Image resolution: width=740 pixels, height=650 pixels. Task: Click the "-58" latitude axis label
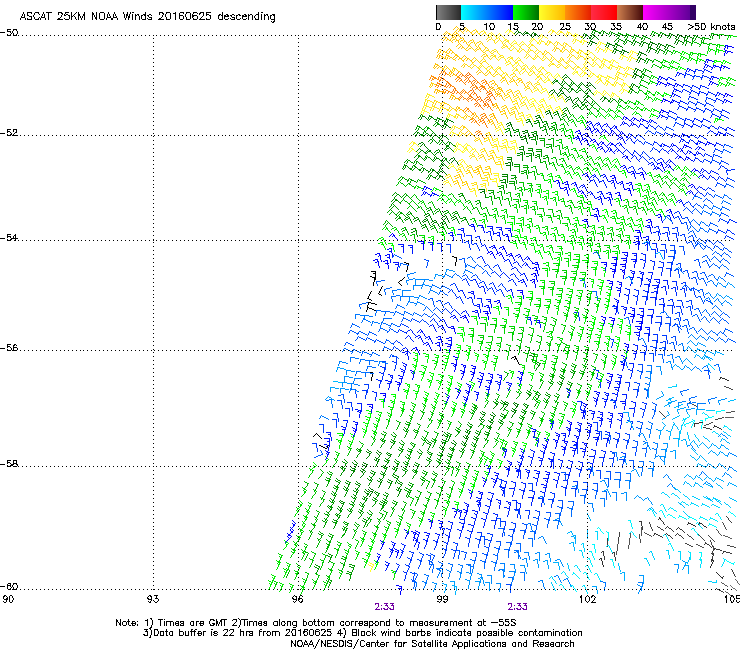[9, 464]
